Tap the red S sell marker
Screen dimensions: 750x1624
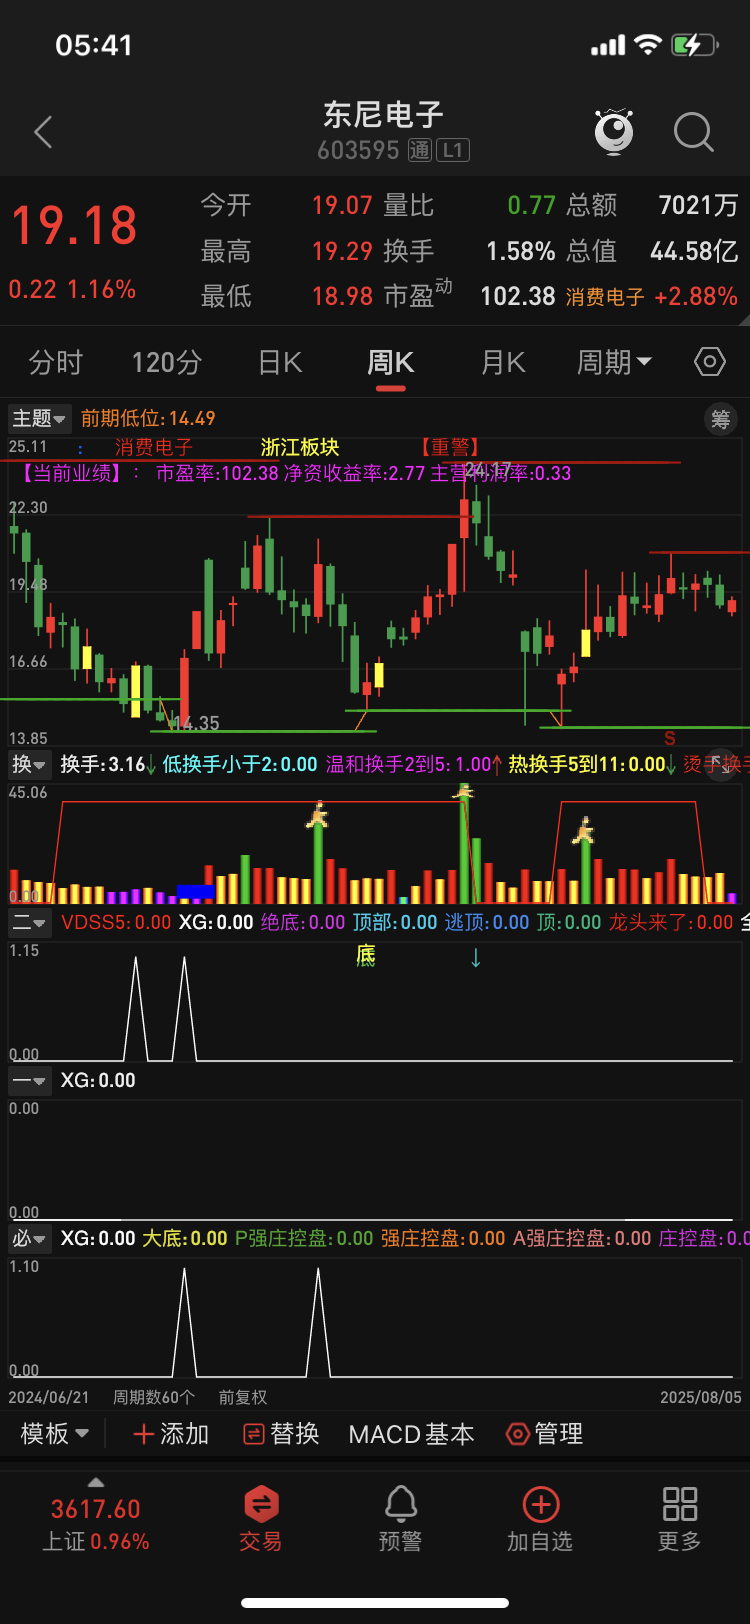[670, 738]
